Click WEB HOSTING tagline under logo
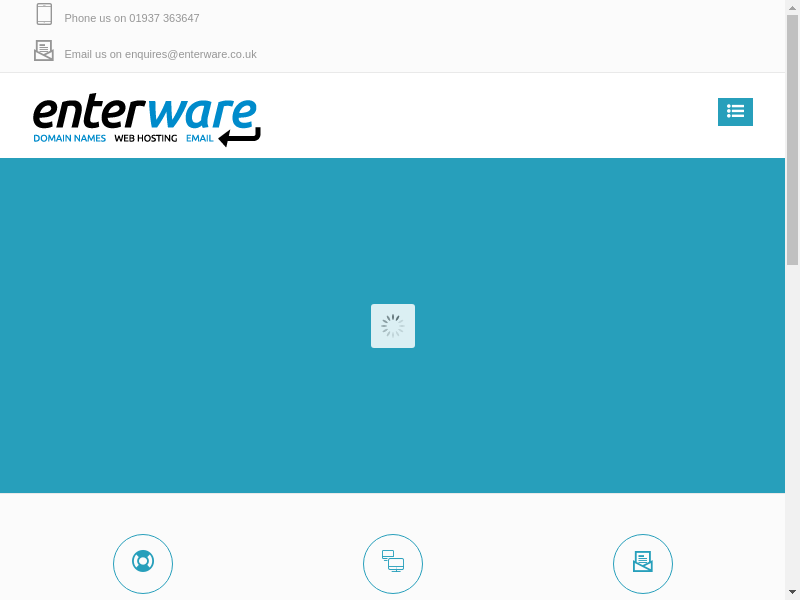Viewport: 800px width, 600px height. 145,138
